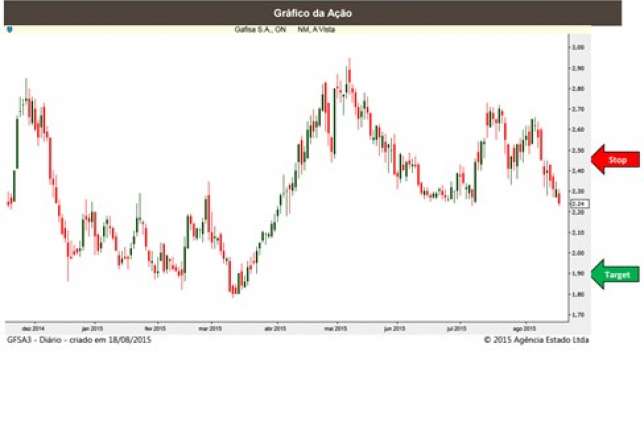The width and height of the screenshot is (644, 434).
Task: Click the 1,90 price level on the axis
Action: tap(577, 273)
